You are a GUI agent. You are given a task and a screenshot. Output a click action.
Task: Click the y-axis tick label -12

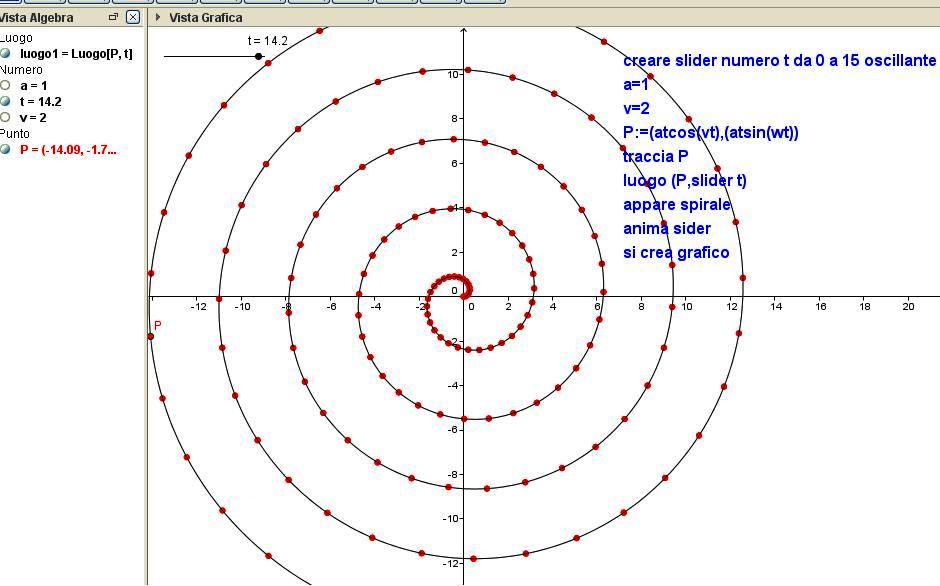pyautogui.click(x=453, y=563)
